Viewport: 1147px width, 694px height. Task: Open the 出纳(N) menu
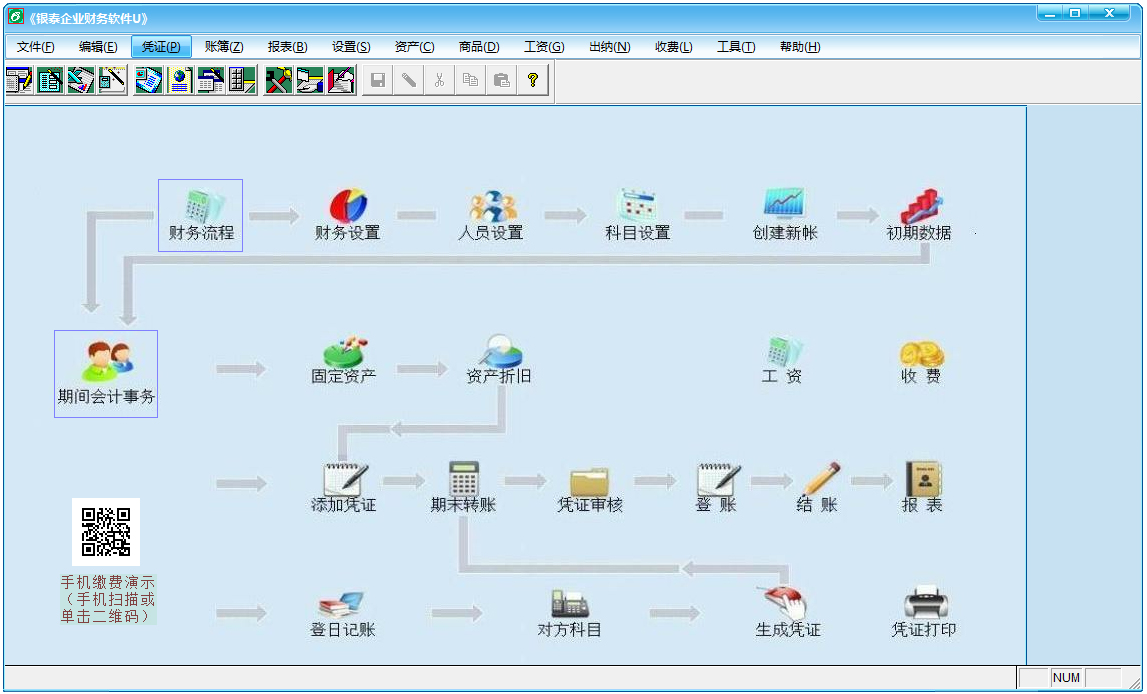609,47
